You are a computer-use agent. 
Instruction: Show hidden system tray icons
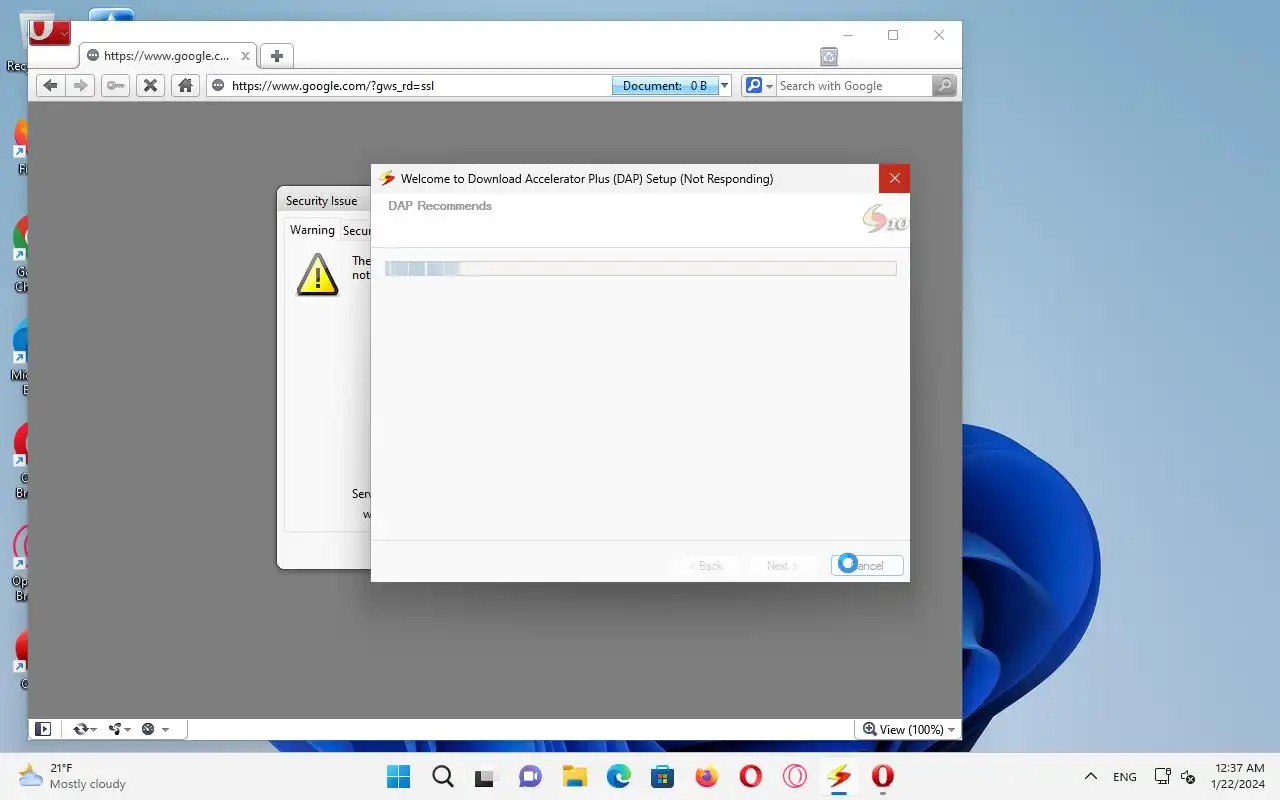coord(1090,777)
